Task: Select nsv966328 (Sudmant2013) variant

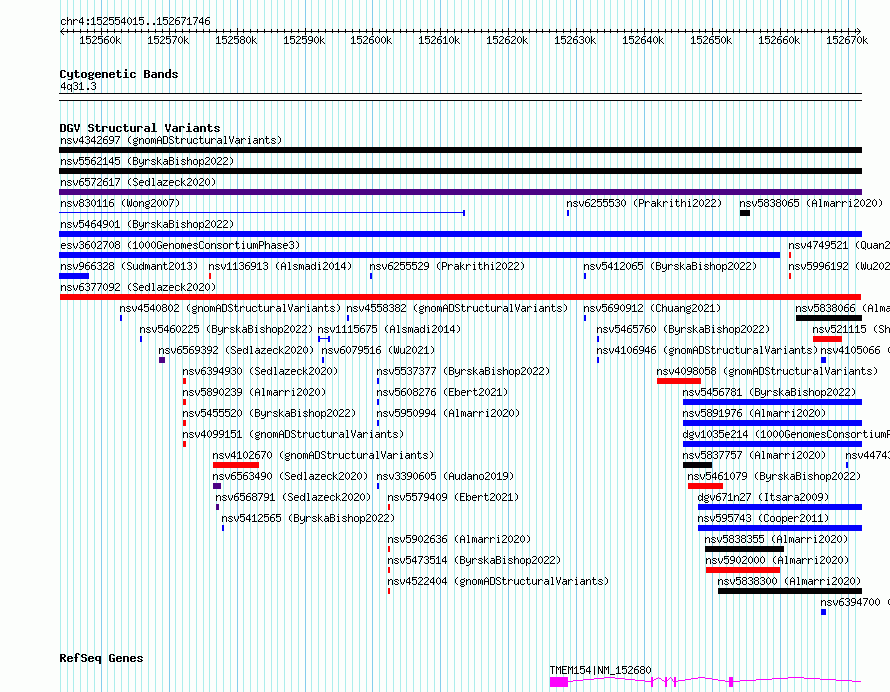Action: point(129,266)
